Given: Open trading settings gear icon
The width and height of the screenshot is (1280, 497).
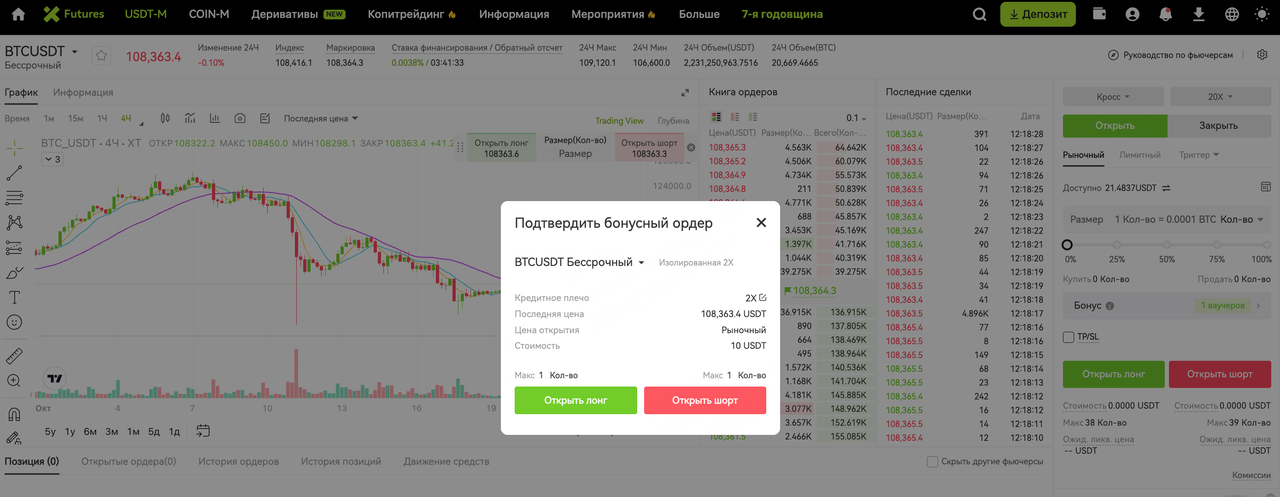Looking at the screenshot, I should pyautogui.click(x=1262, y=54).
